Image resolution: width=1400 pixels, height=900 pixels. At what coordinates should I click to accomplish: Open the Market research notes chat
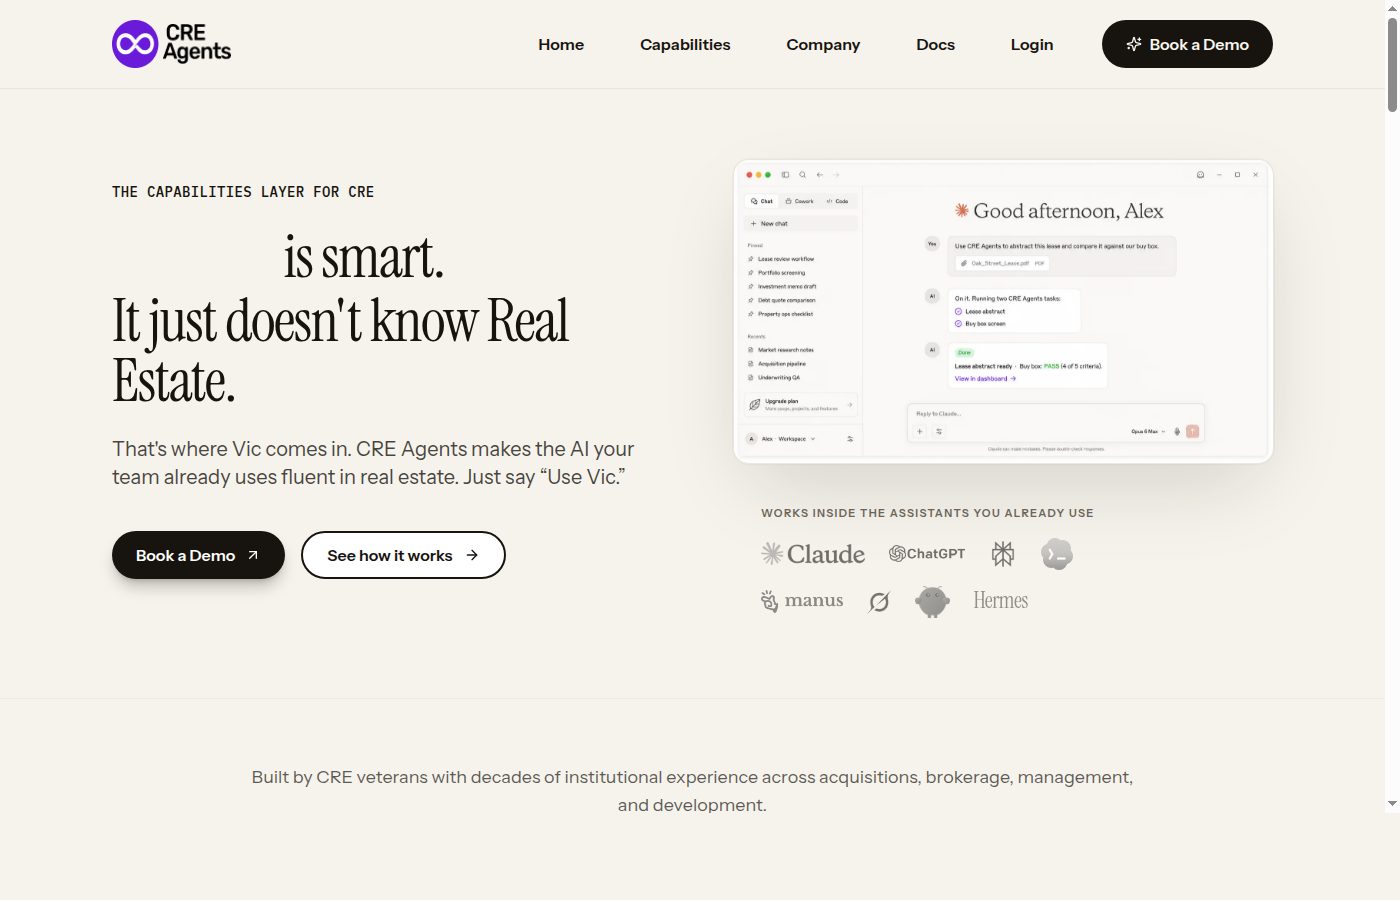coord(781,350)
